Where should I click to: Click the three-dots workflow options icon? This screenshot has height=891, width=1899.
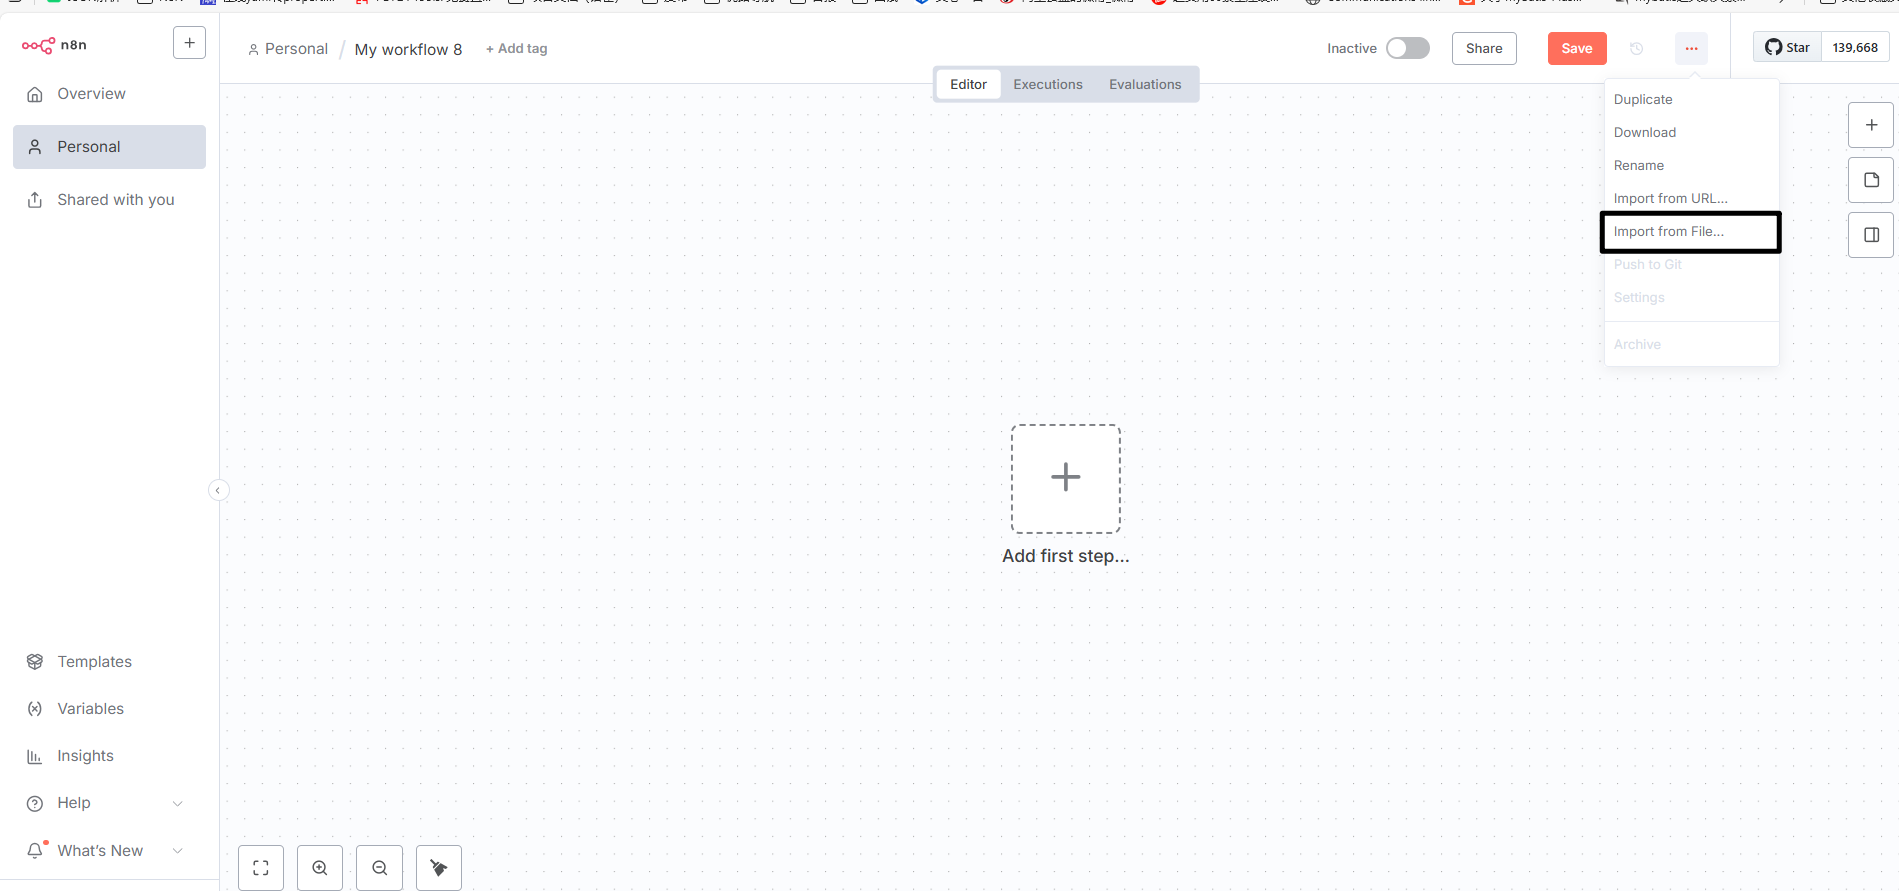tap(1691, 48)
